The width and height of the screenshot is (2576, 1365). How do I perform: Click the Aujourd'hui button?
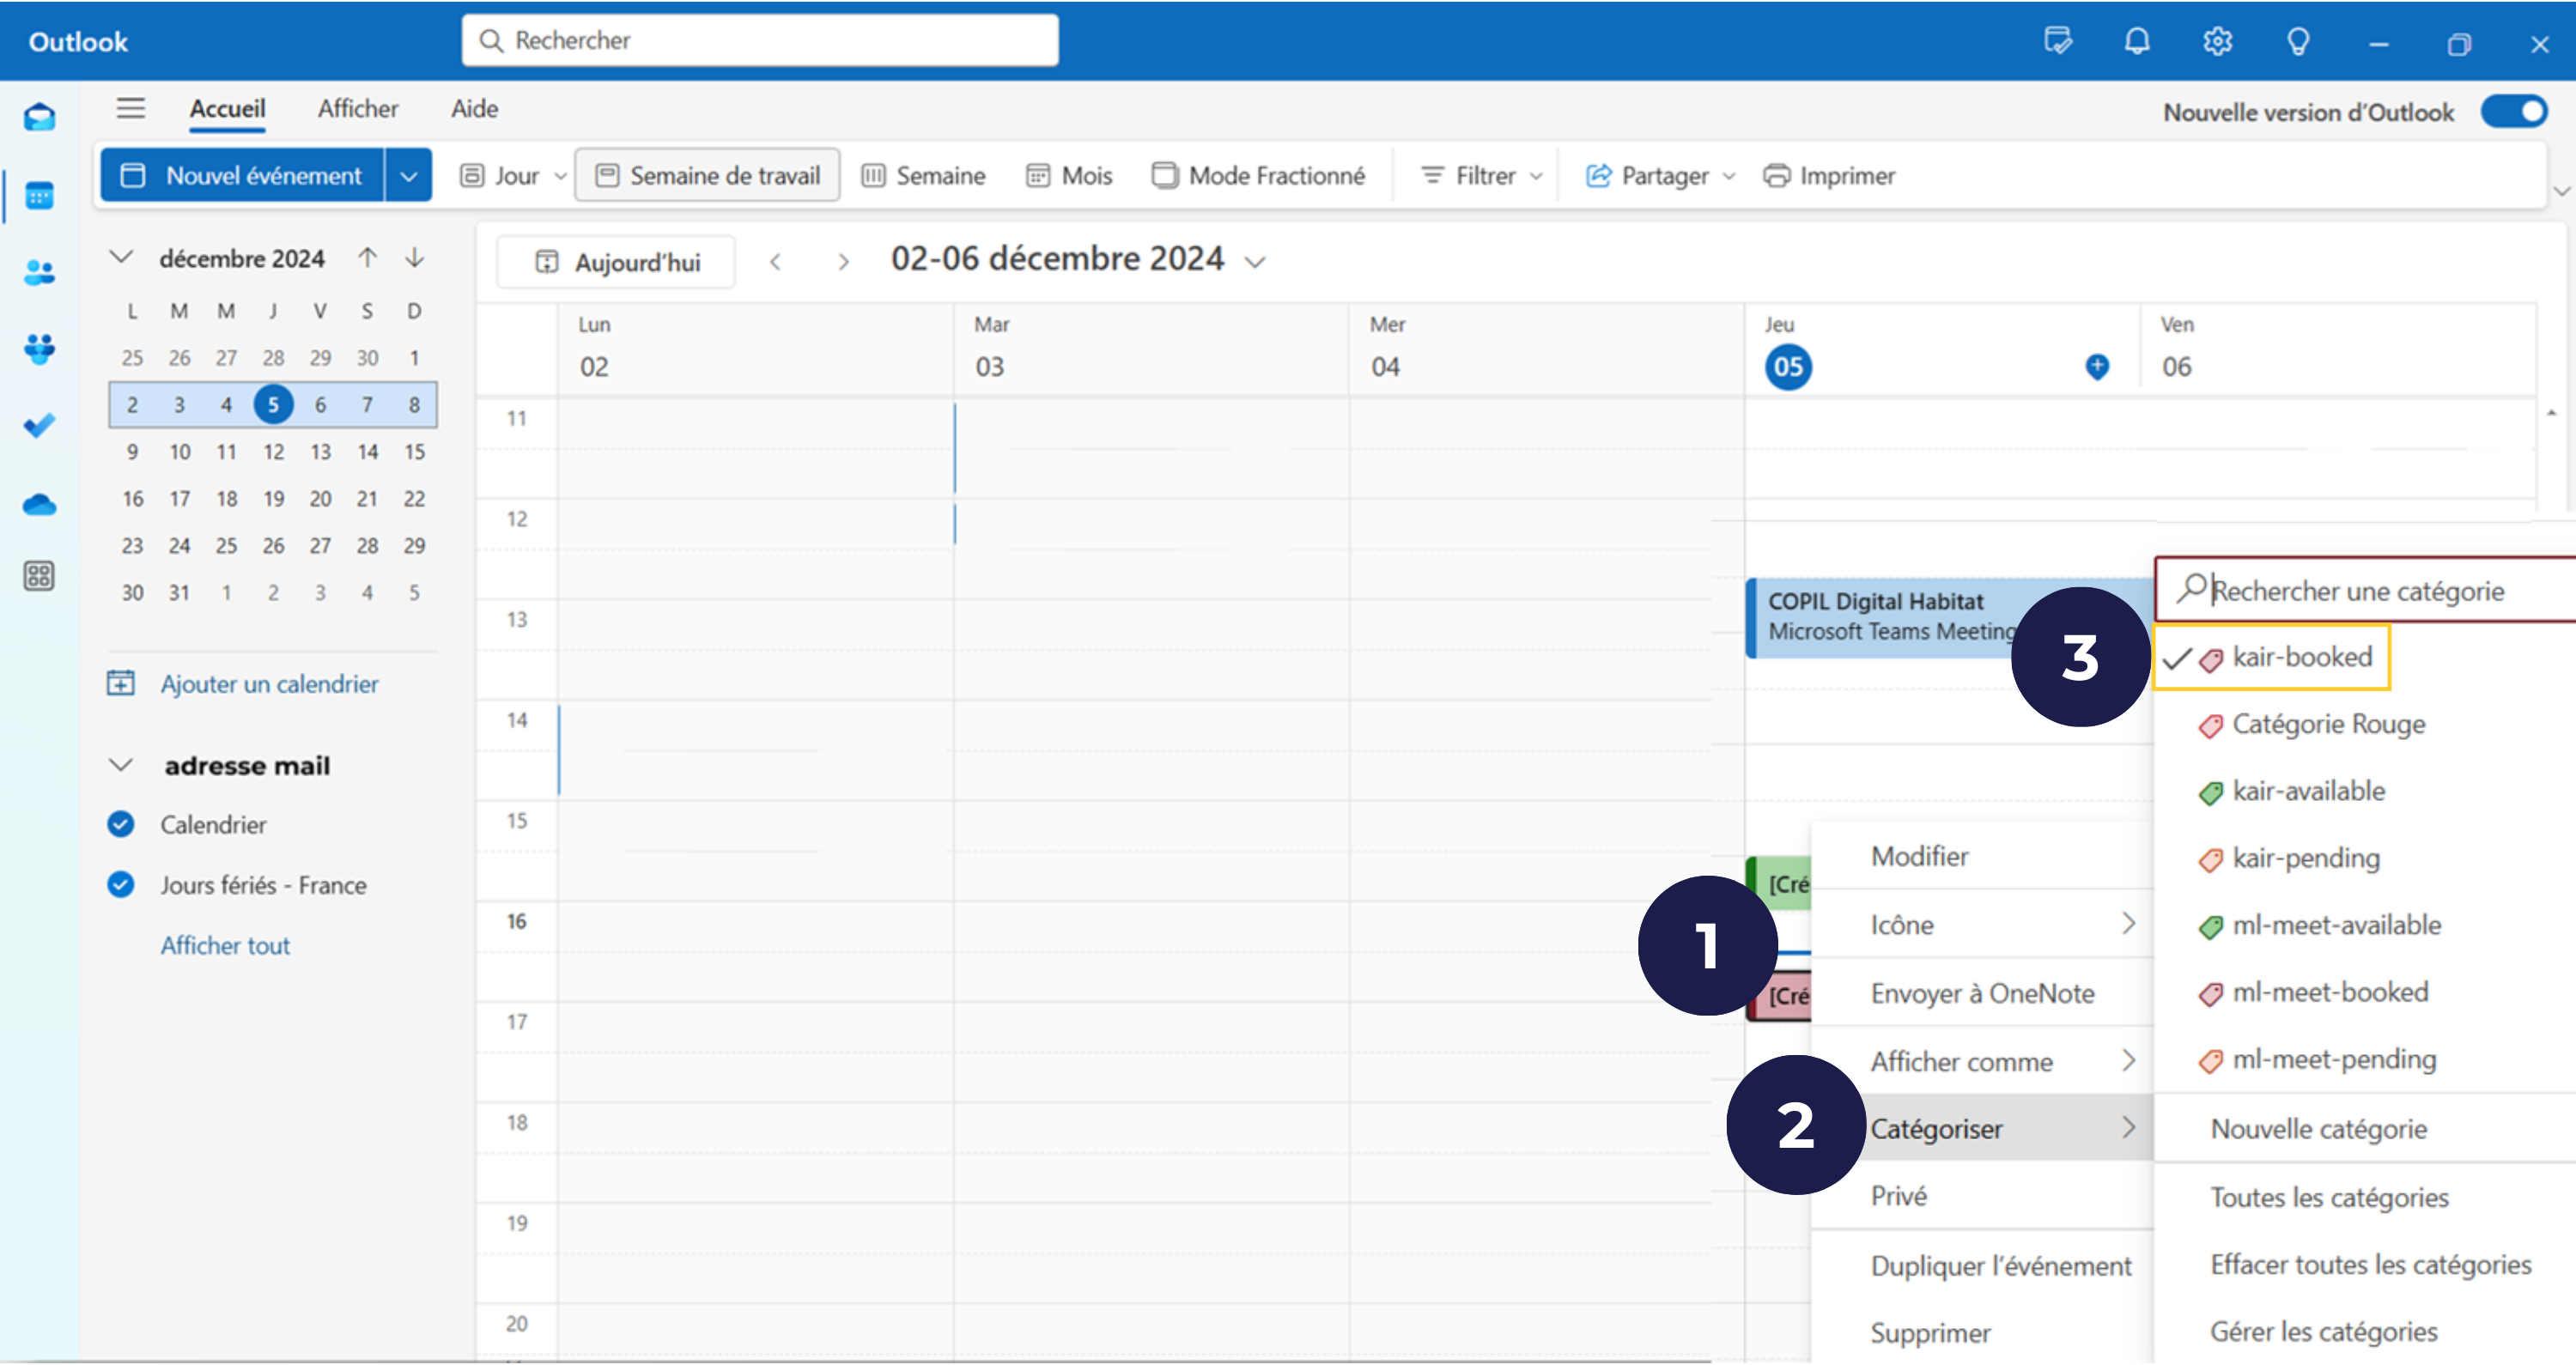[617, 262]
